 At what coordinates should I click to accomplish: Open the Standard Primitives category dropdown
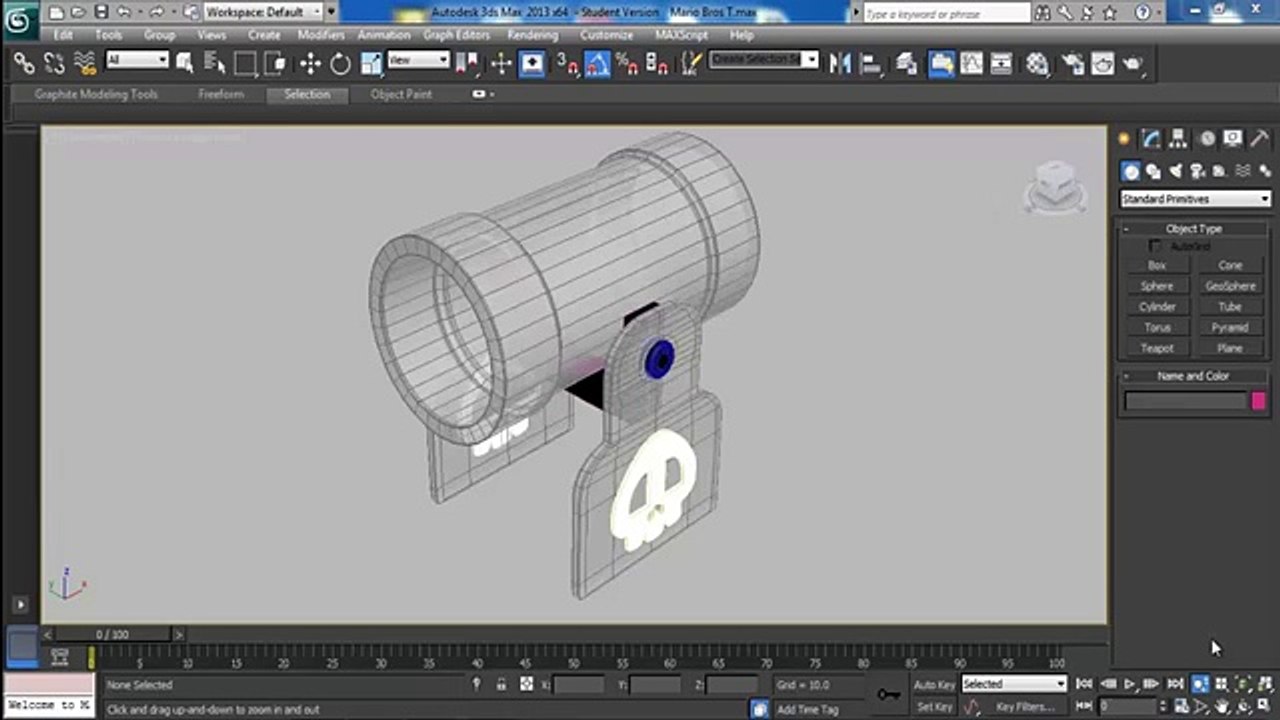click(1195, 199)
